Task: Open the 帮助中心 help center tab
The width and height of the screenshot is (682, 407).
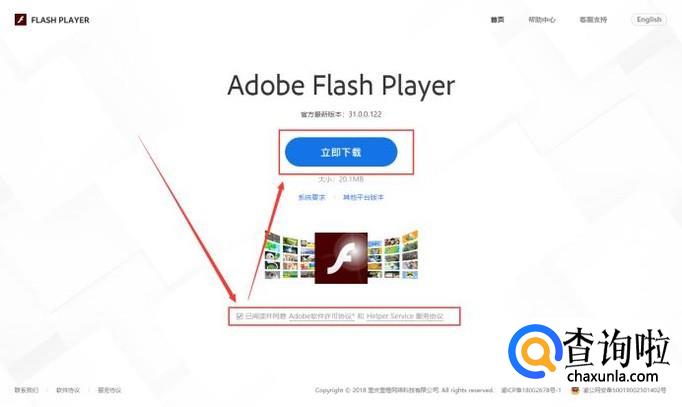Action: 542,20
